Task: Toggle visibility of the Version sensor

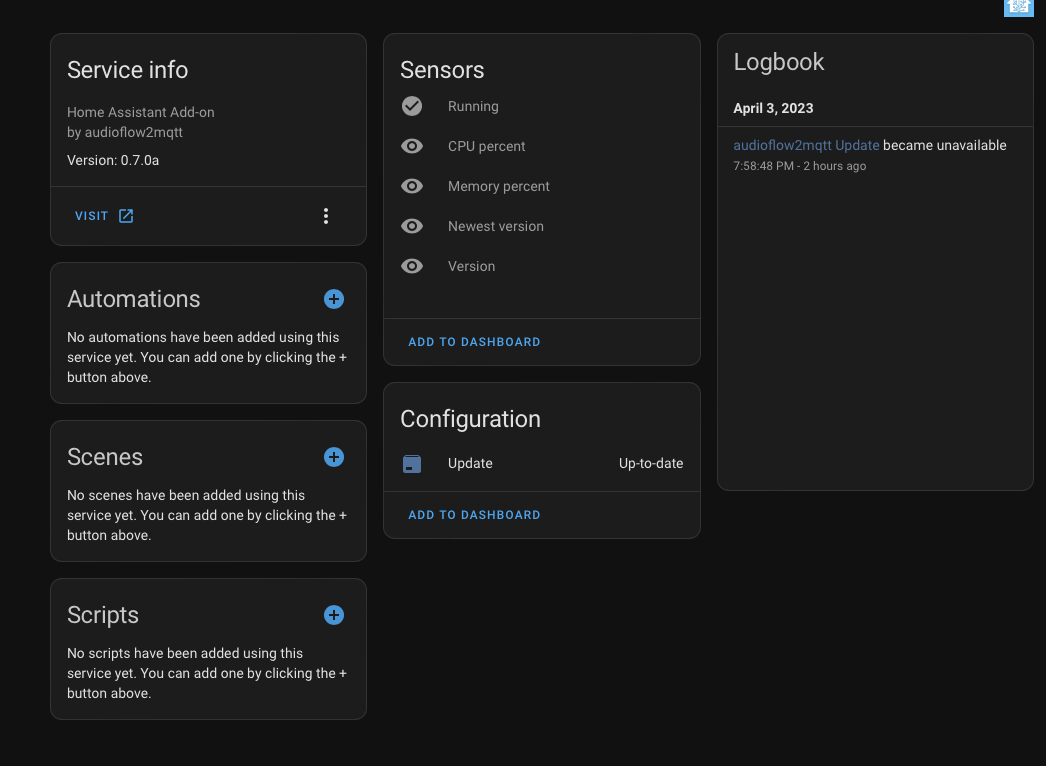Action: [x=411, y=266]
